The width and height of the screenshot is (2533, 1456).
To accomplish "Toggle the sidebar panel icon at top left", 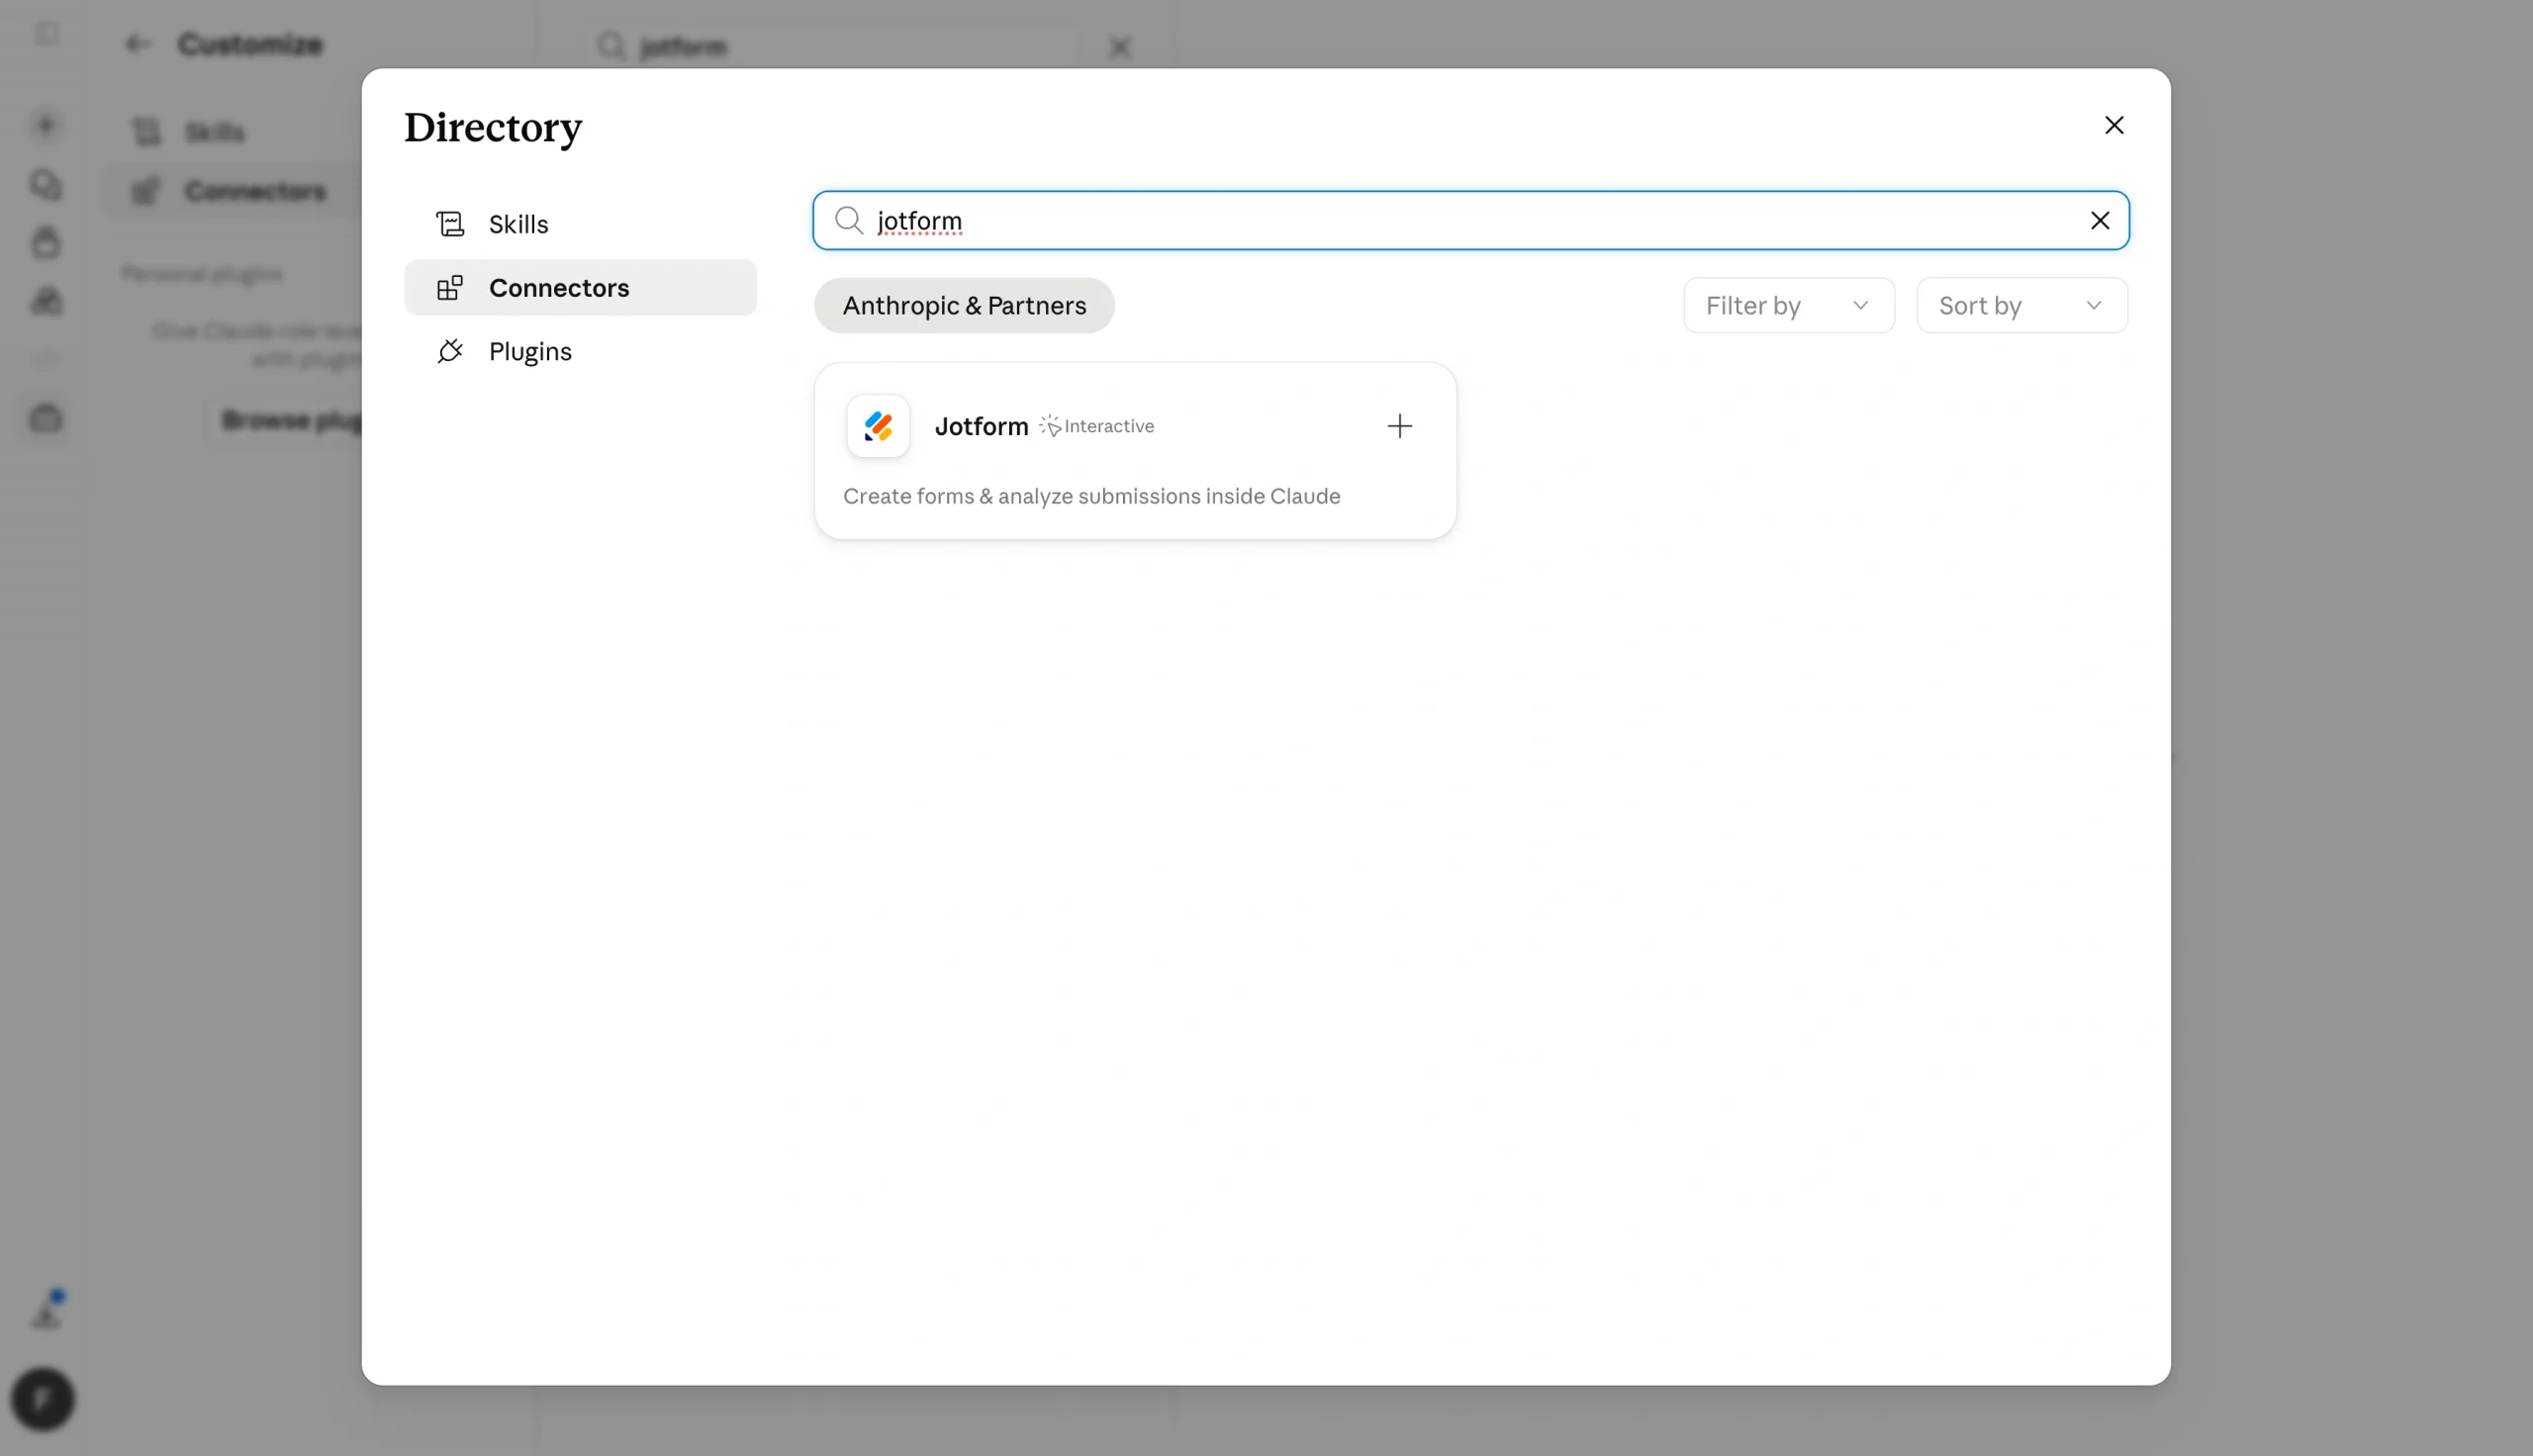I will 46,33.
